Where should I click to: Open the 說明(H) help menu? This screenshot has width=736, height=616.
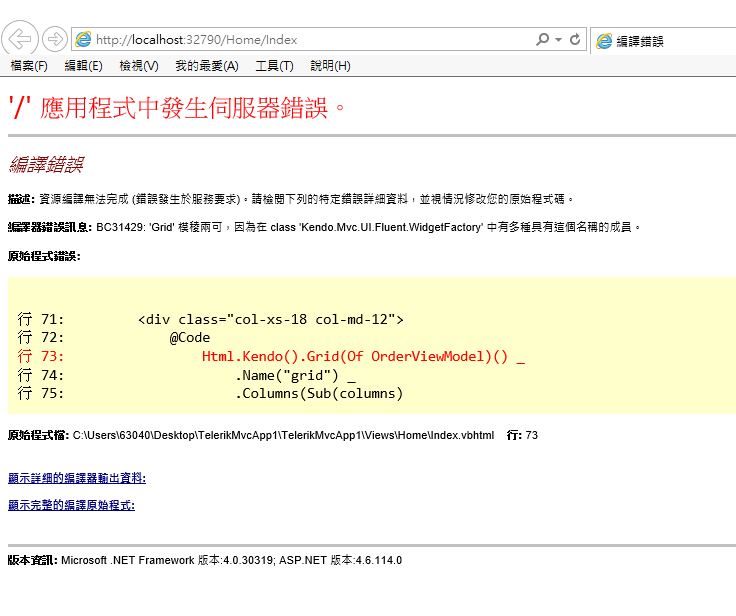coord(330,66)
